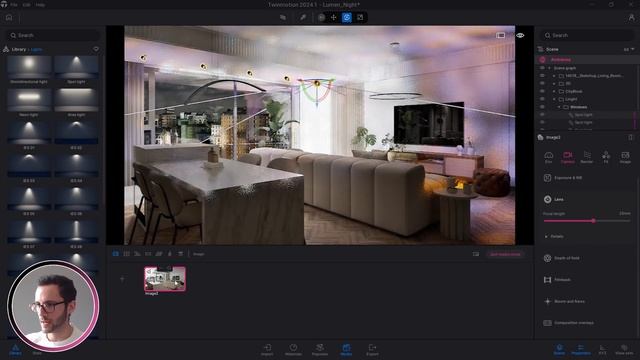The image size is (640, 360).
Task: Select the Move gizmo tool
Action: click(333, 18)
